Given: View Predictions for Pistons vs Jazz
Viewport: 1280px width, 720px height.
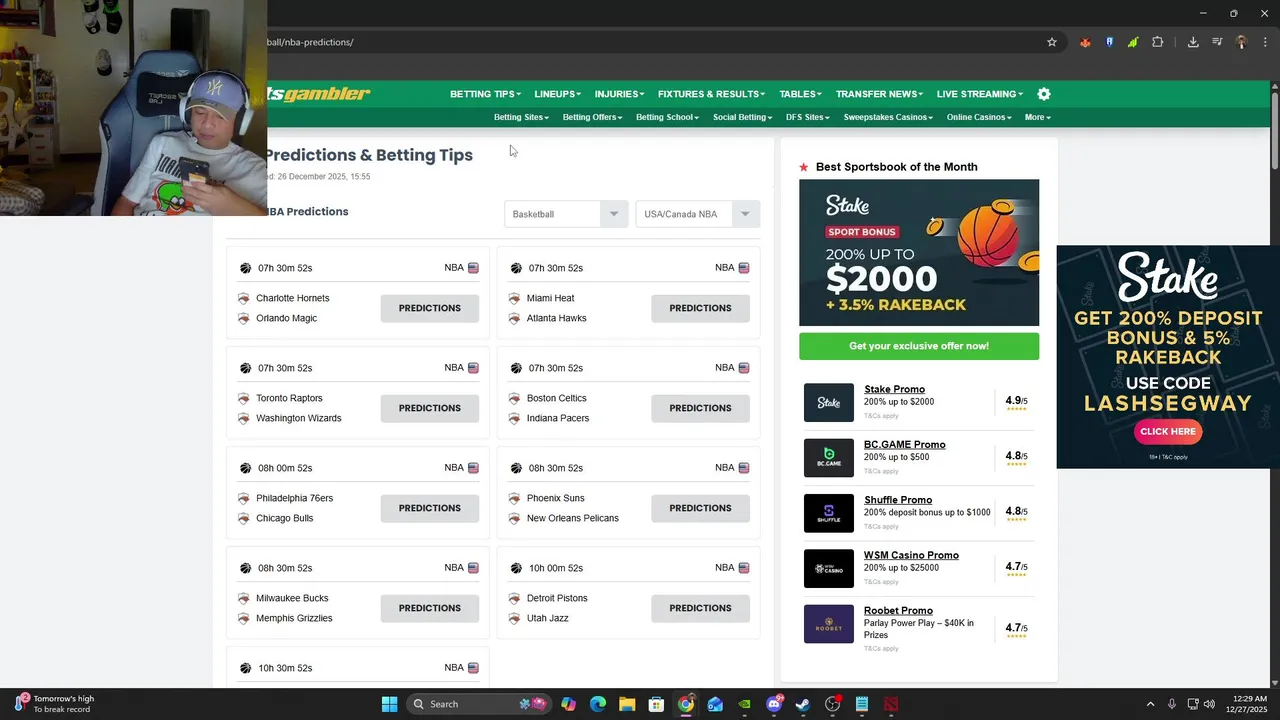Looking at the screenshot, I should click(x=700, y=608).
